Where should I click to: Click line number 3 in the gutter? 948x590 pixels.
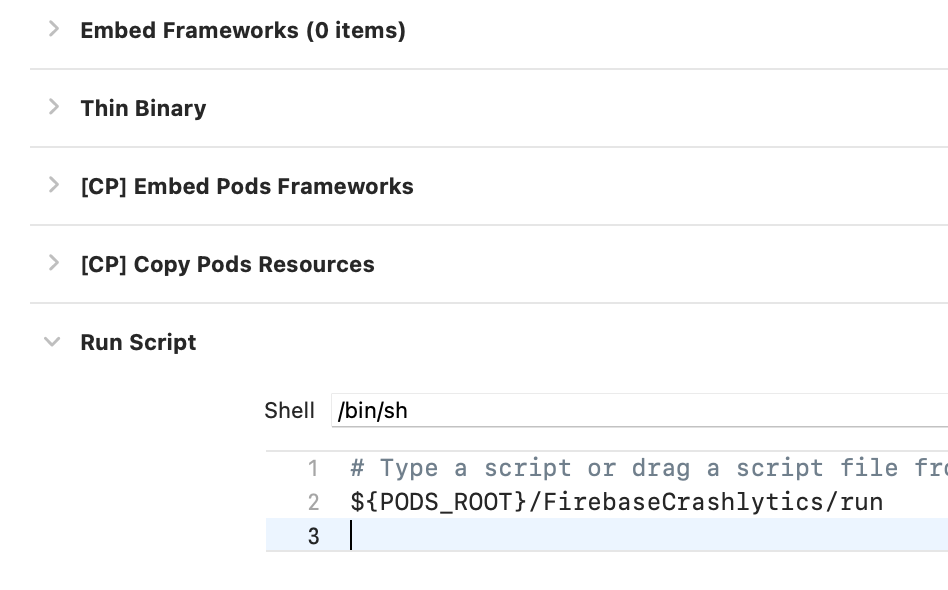click(313, 536)
